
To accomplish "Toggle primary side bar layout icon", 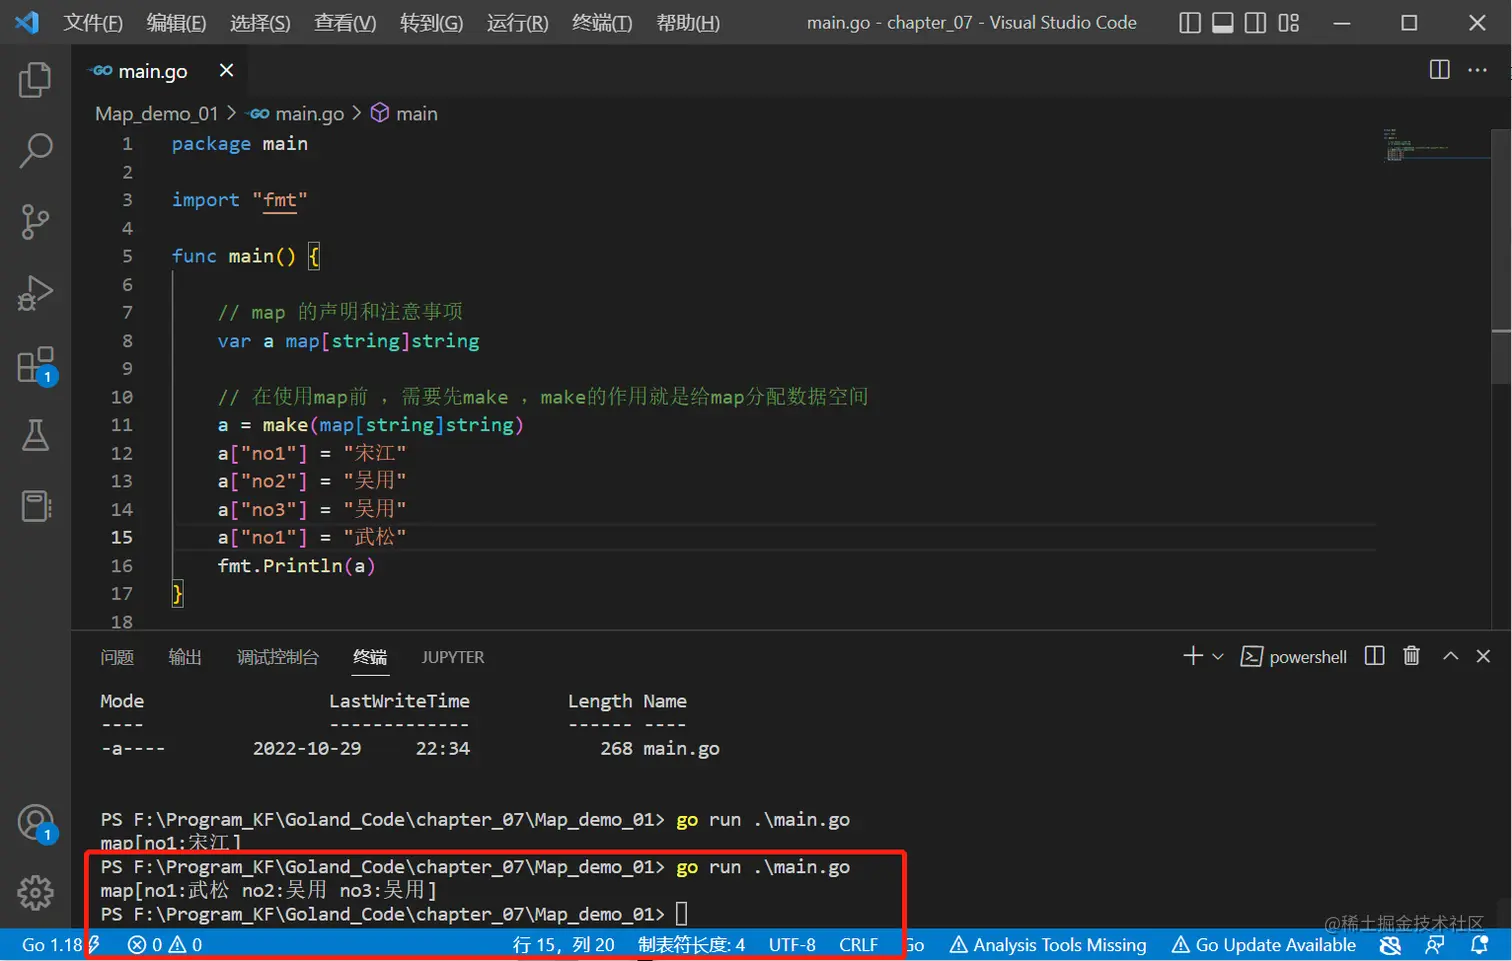I will pos(1189,22).
